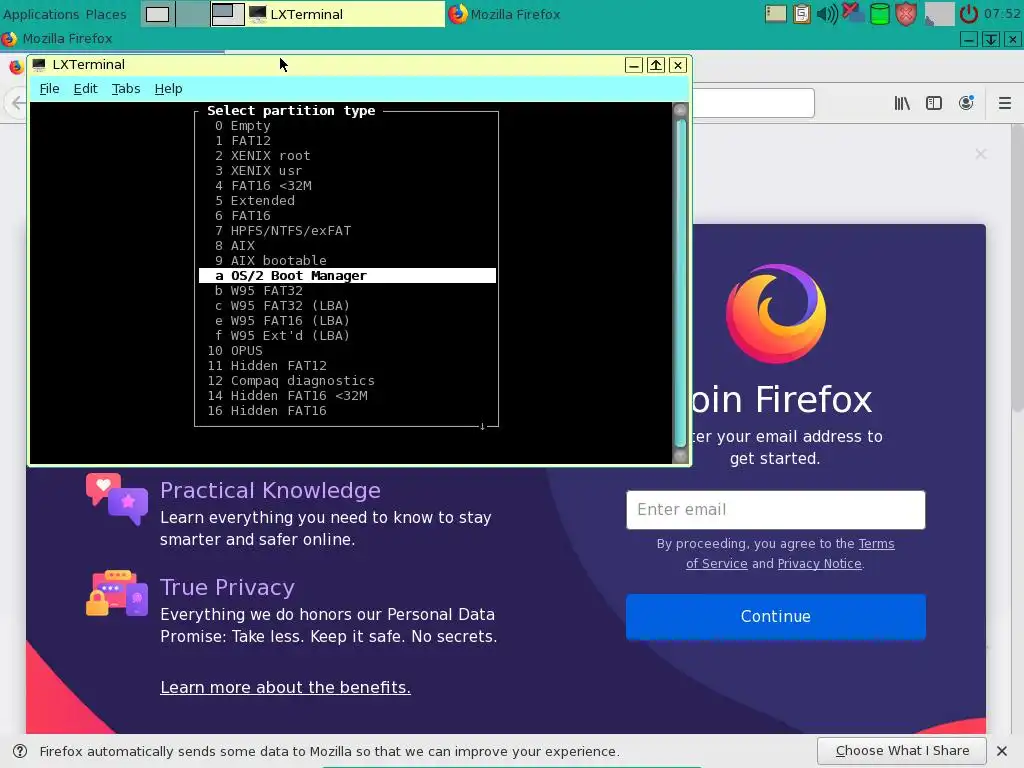Click the green disk tray icon

tap(880, 14)
